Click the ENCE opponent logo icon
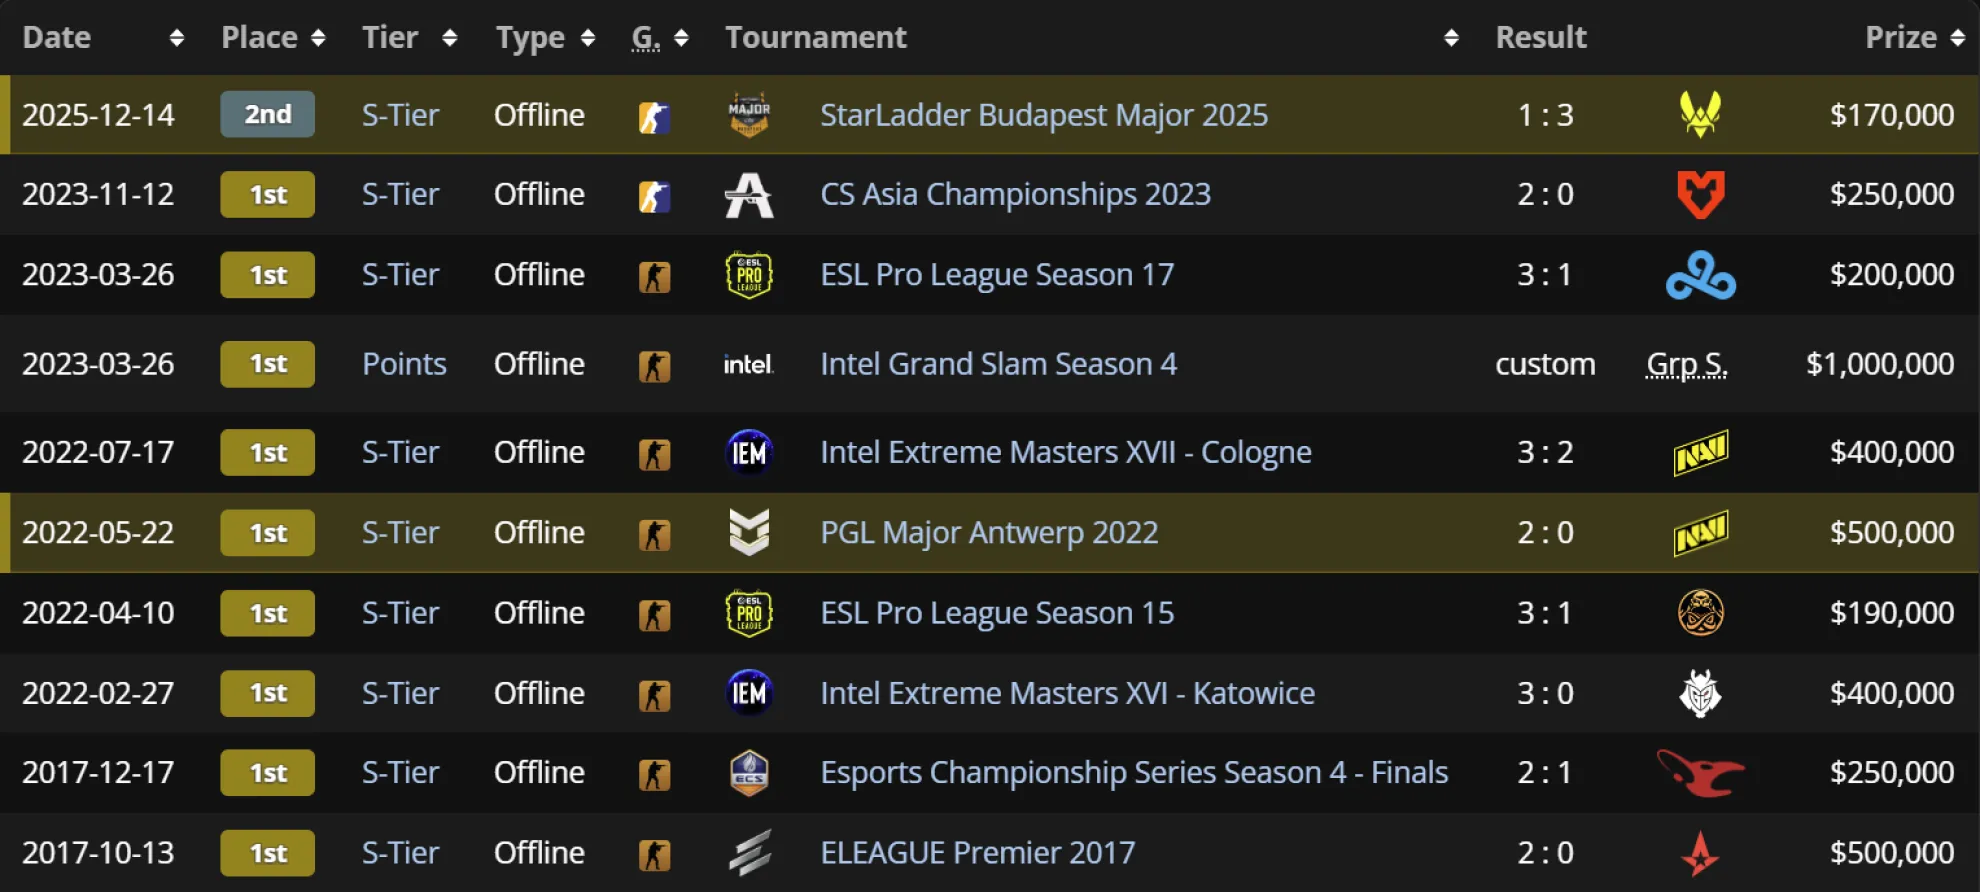This screenshot has width=1980, height=892. pos(1700,613)
